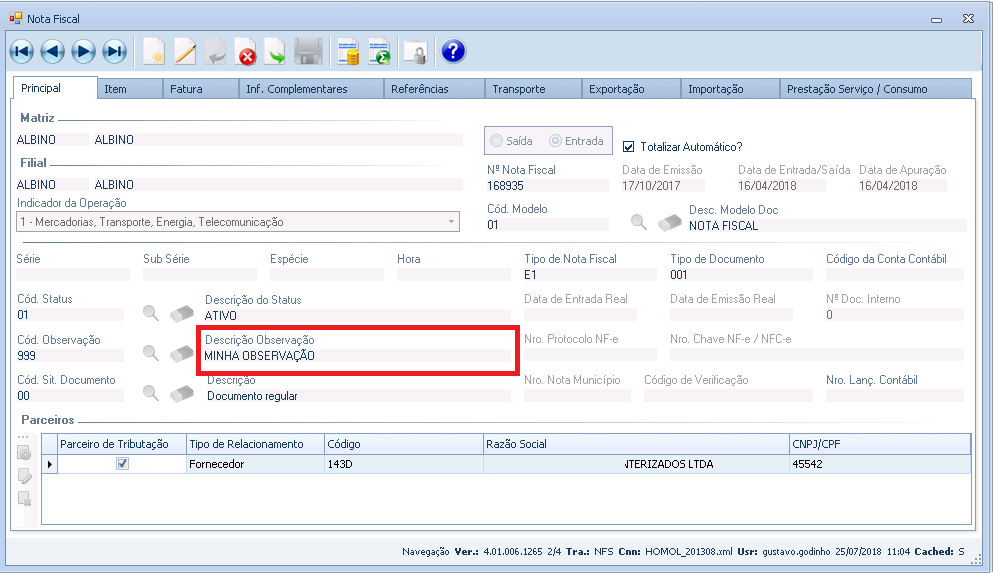The width and height of the screenshot is (993, 574).
Task: Open the Inf. Complementares tab
Action: pos(296,89)
